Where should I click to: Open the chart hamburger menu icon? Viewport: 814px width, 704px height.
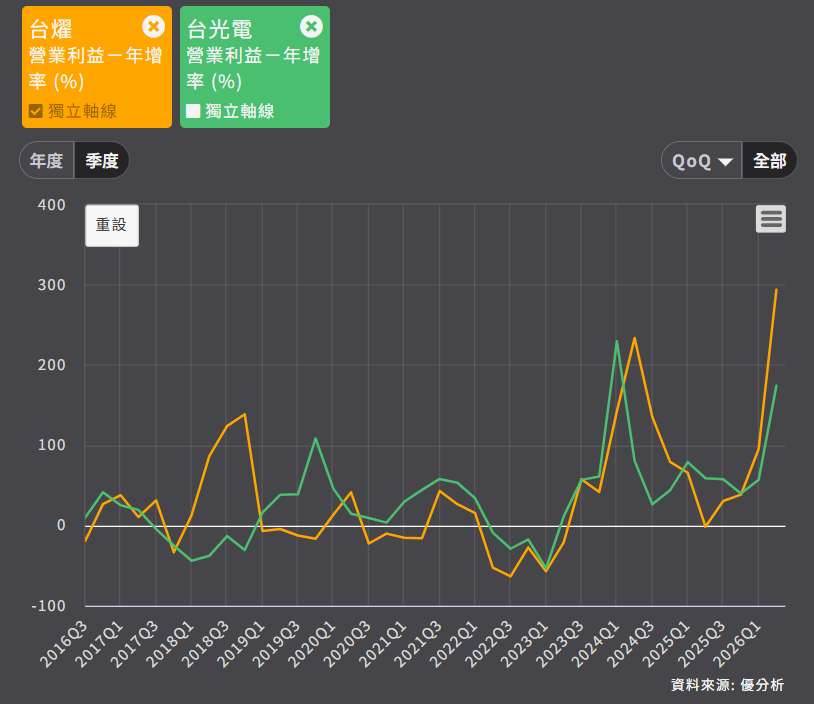(x=771, y=219)
